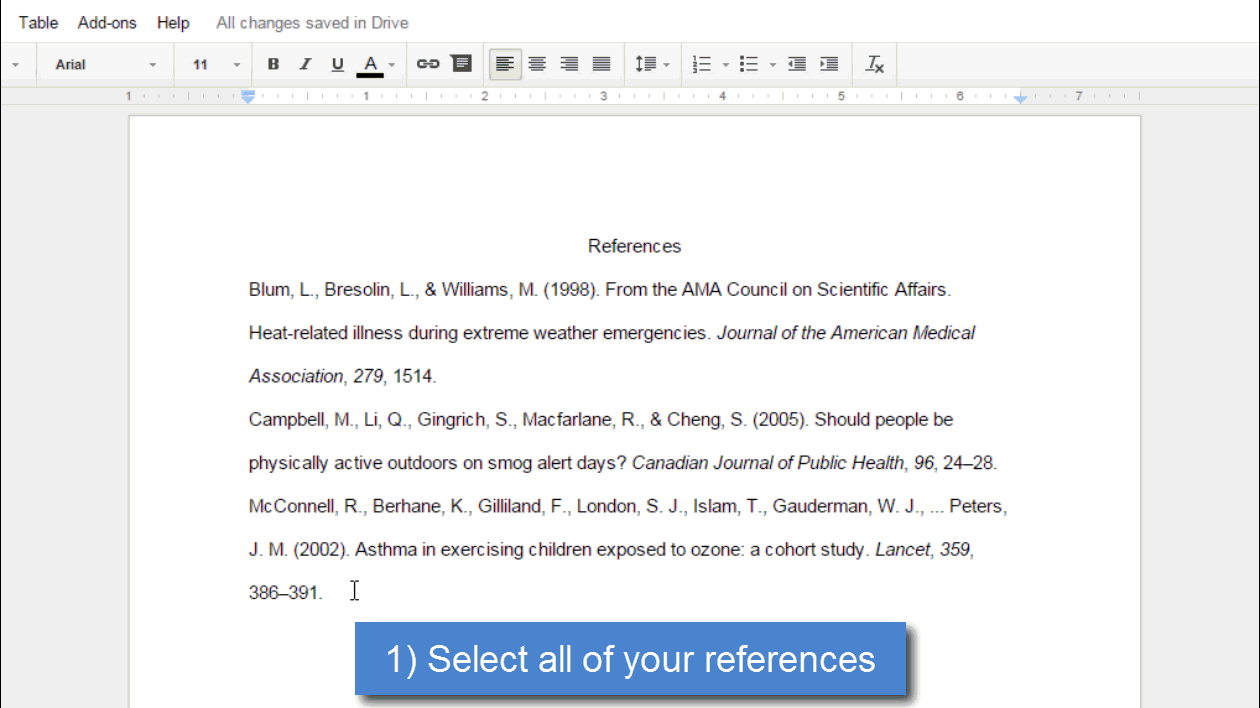Screen dimensions: 1260x708
Task: Increase the paragraph indent
Action: click(828, 63)
